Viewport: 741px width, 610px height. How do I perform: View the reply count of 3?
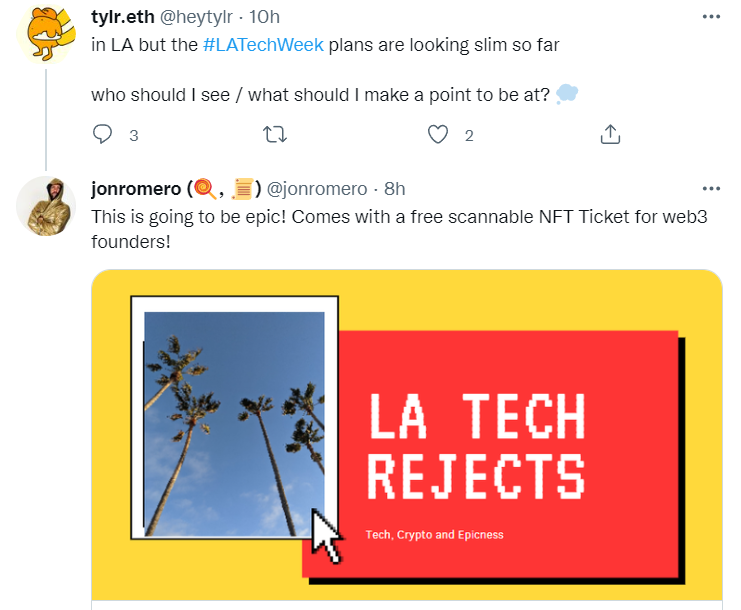(133, 135)
